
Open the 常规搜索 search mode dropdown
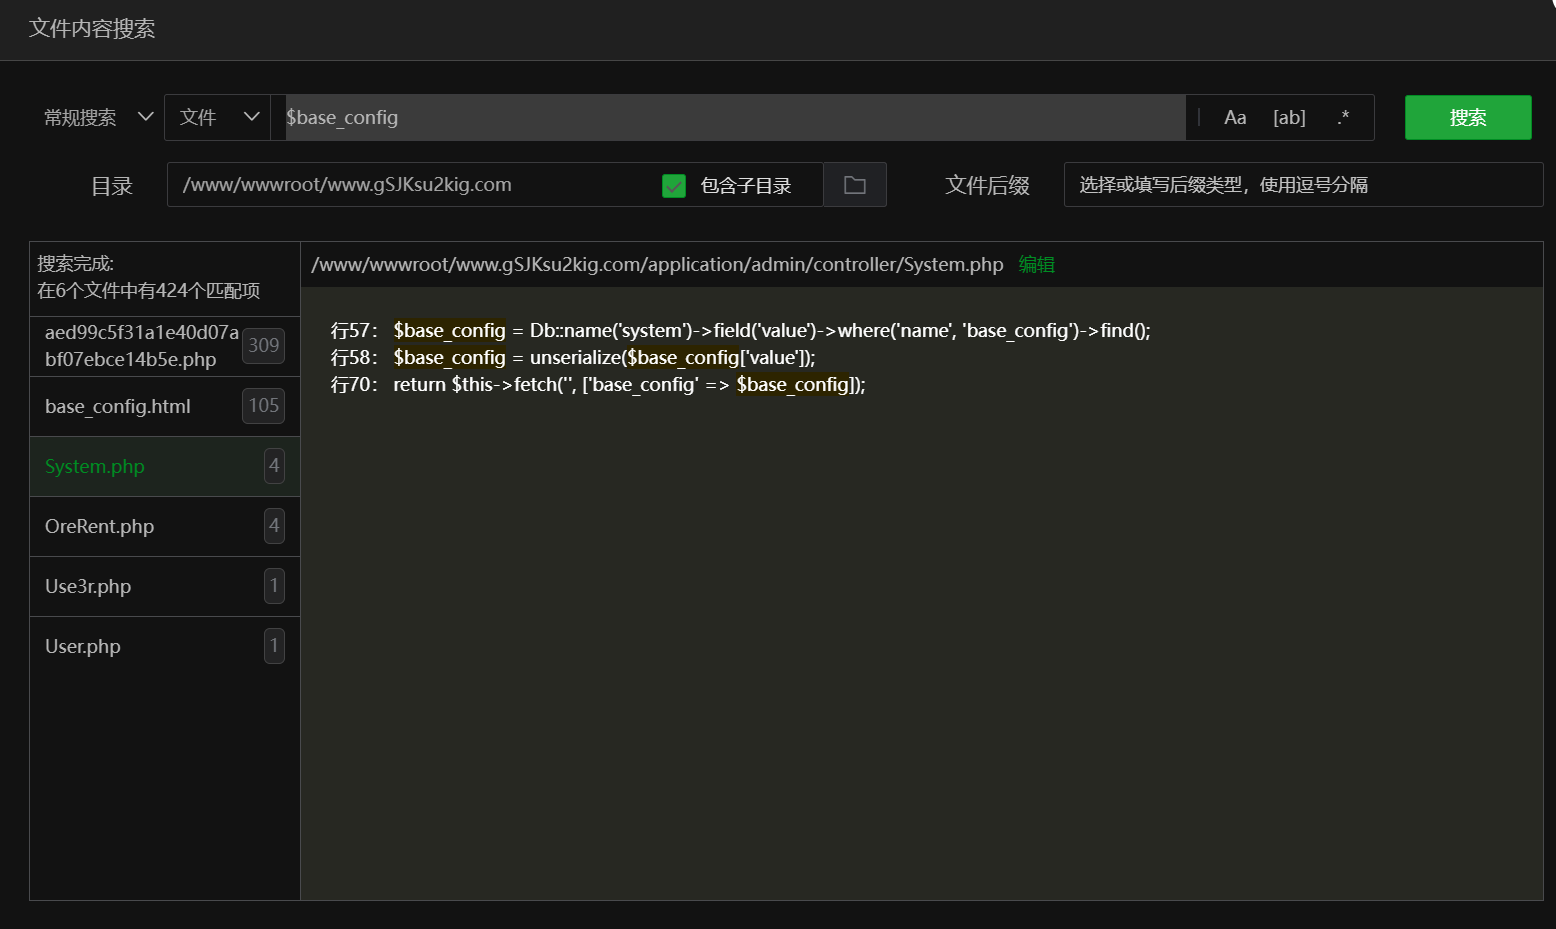pos(98,118)
